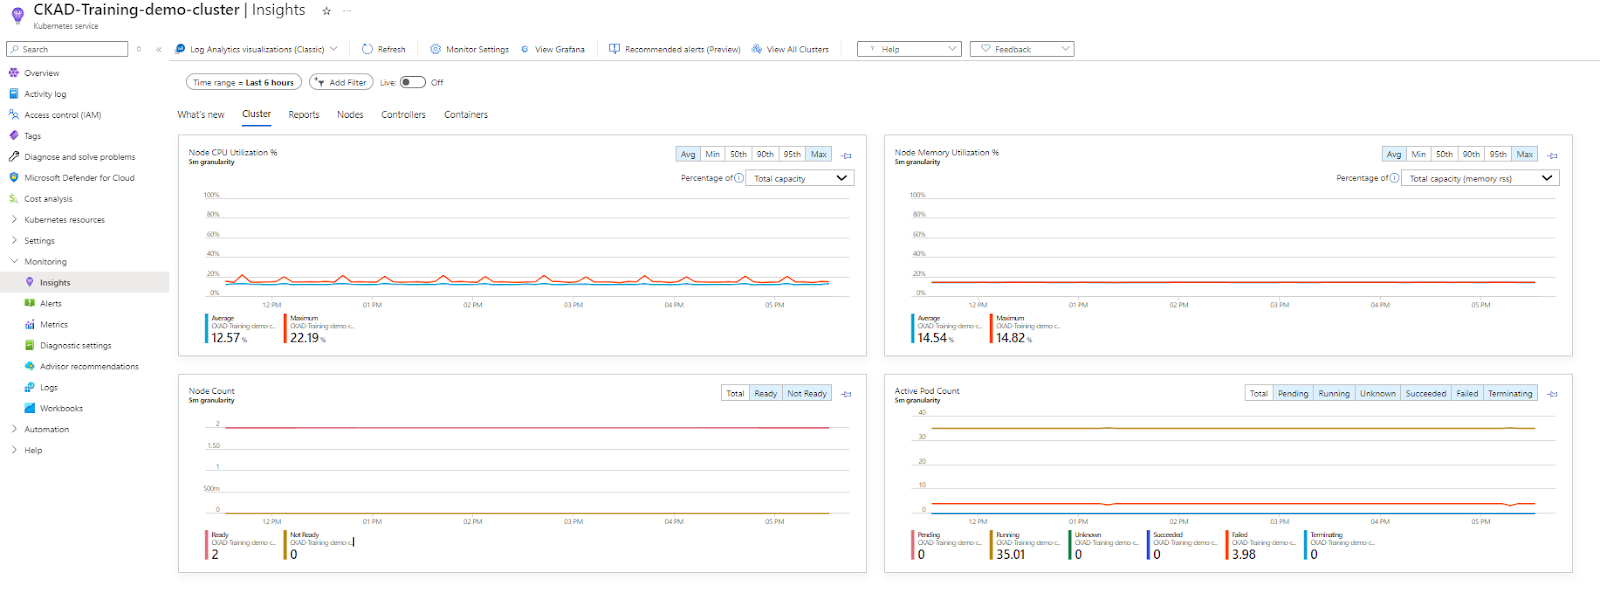Open Log Analytics visualizations (Classic) dropdown
The width and height of the screenshot is (1600, 593).
click(x=256, y=49)
